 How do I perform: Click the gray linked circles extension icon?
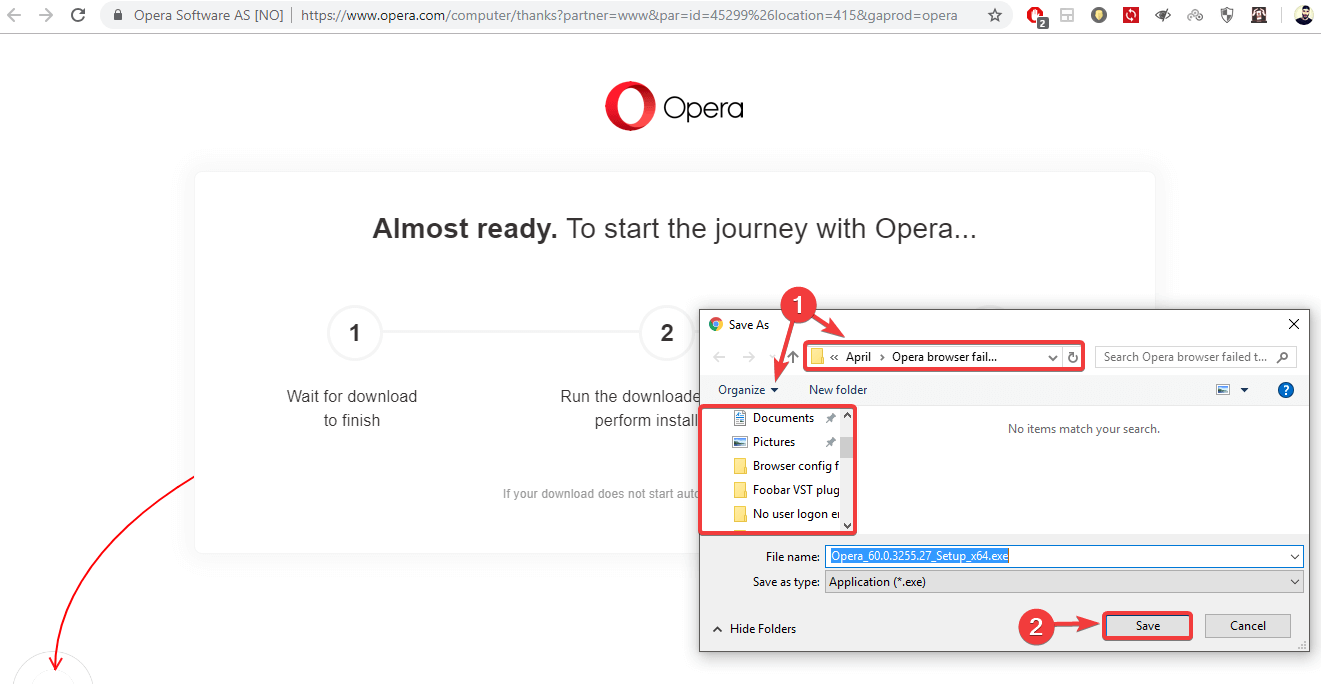(1195, 16)
